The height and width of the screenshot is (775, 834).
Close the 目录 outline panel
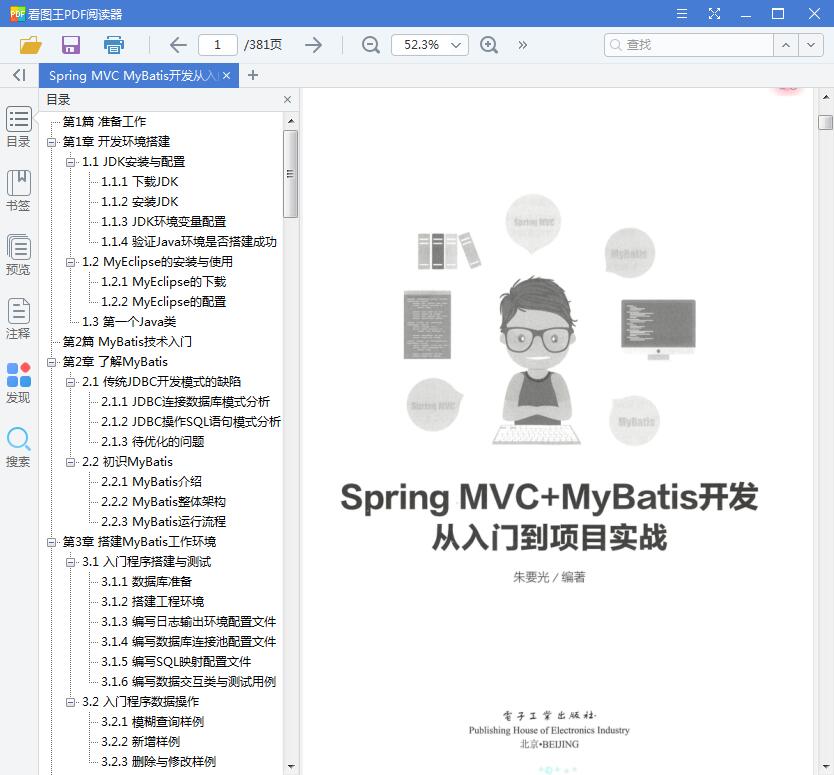tap(287, 99)
